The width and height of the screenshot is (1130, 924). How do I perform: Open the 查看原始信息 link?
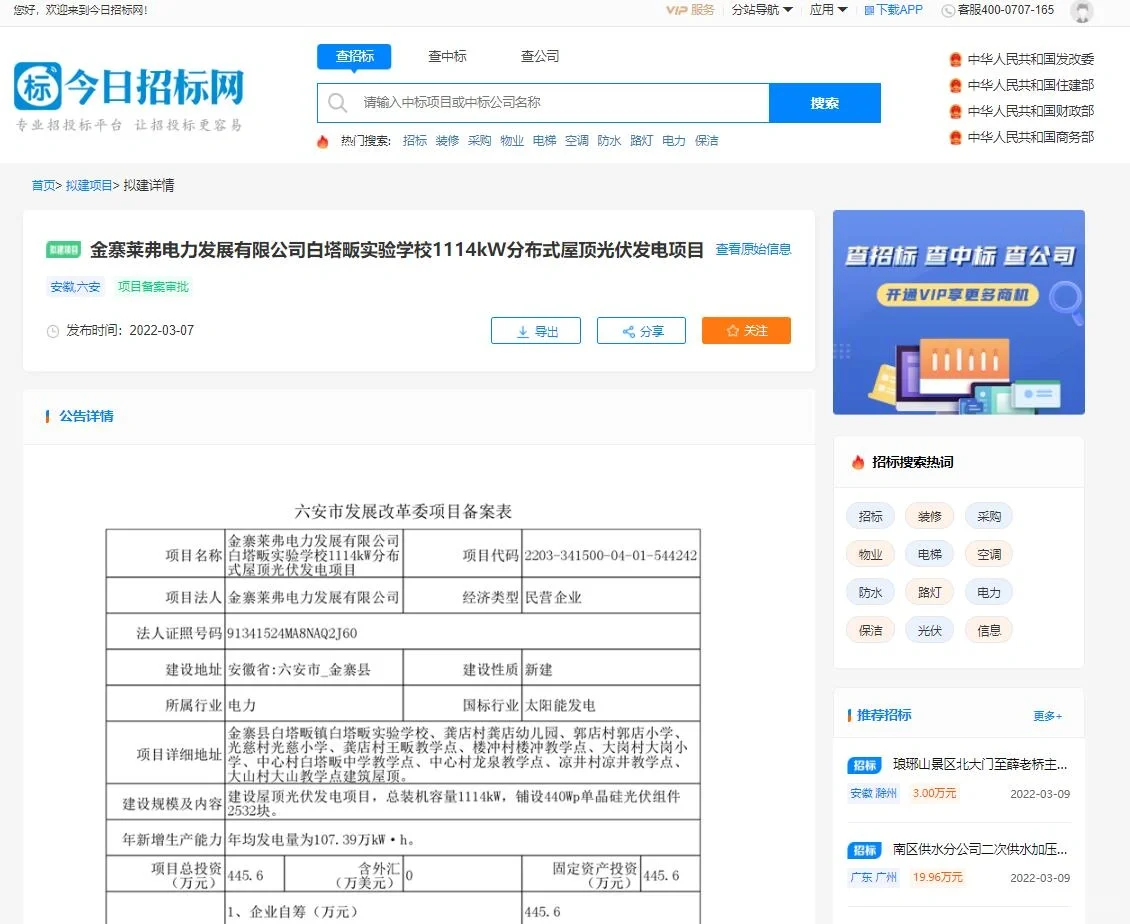point(753,249)
